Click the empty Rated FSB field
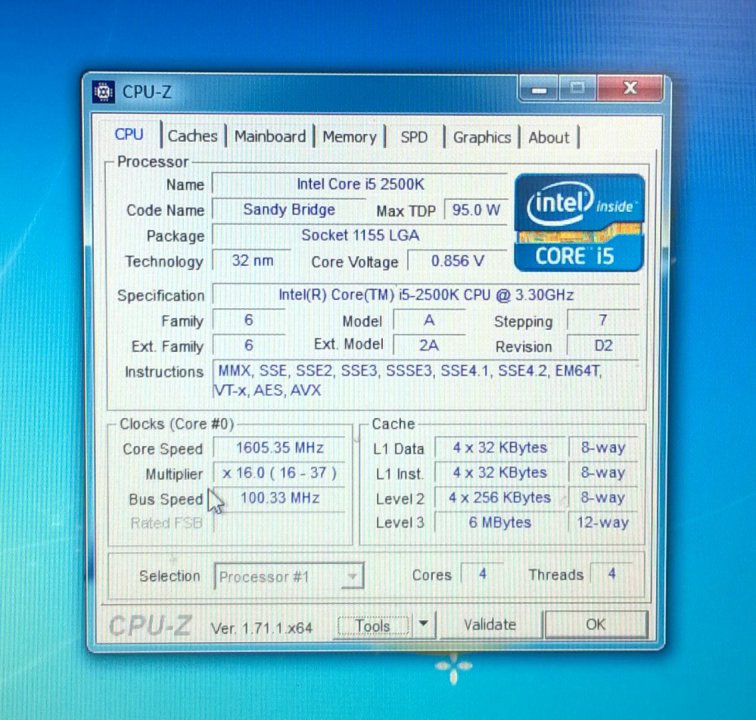Image resolution: width=756 pixels, height=720 pixels. (x=280, y=523)
